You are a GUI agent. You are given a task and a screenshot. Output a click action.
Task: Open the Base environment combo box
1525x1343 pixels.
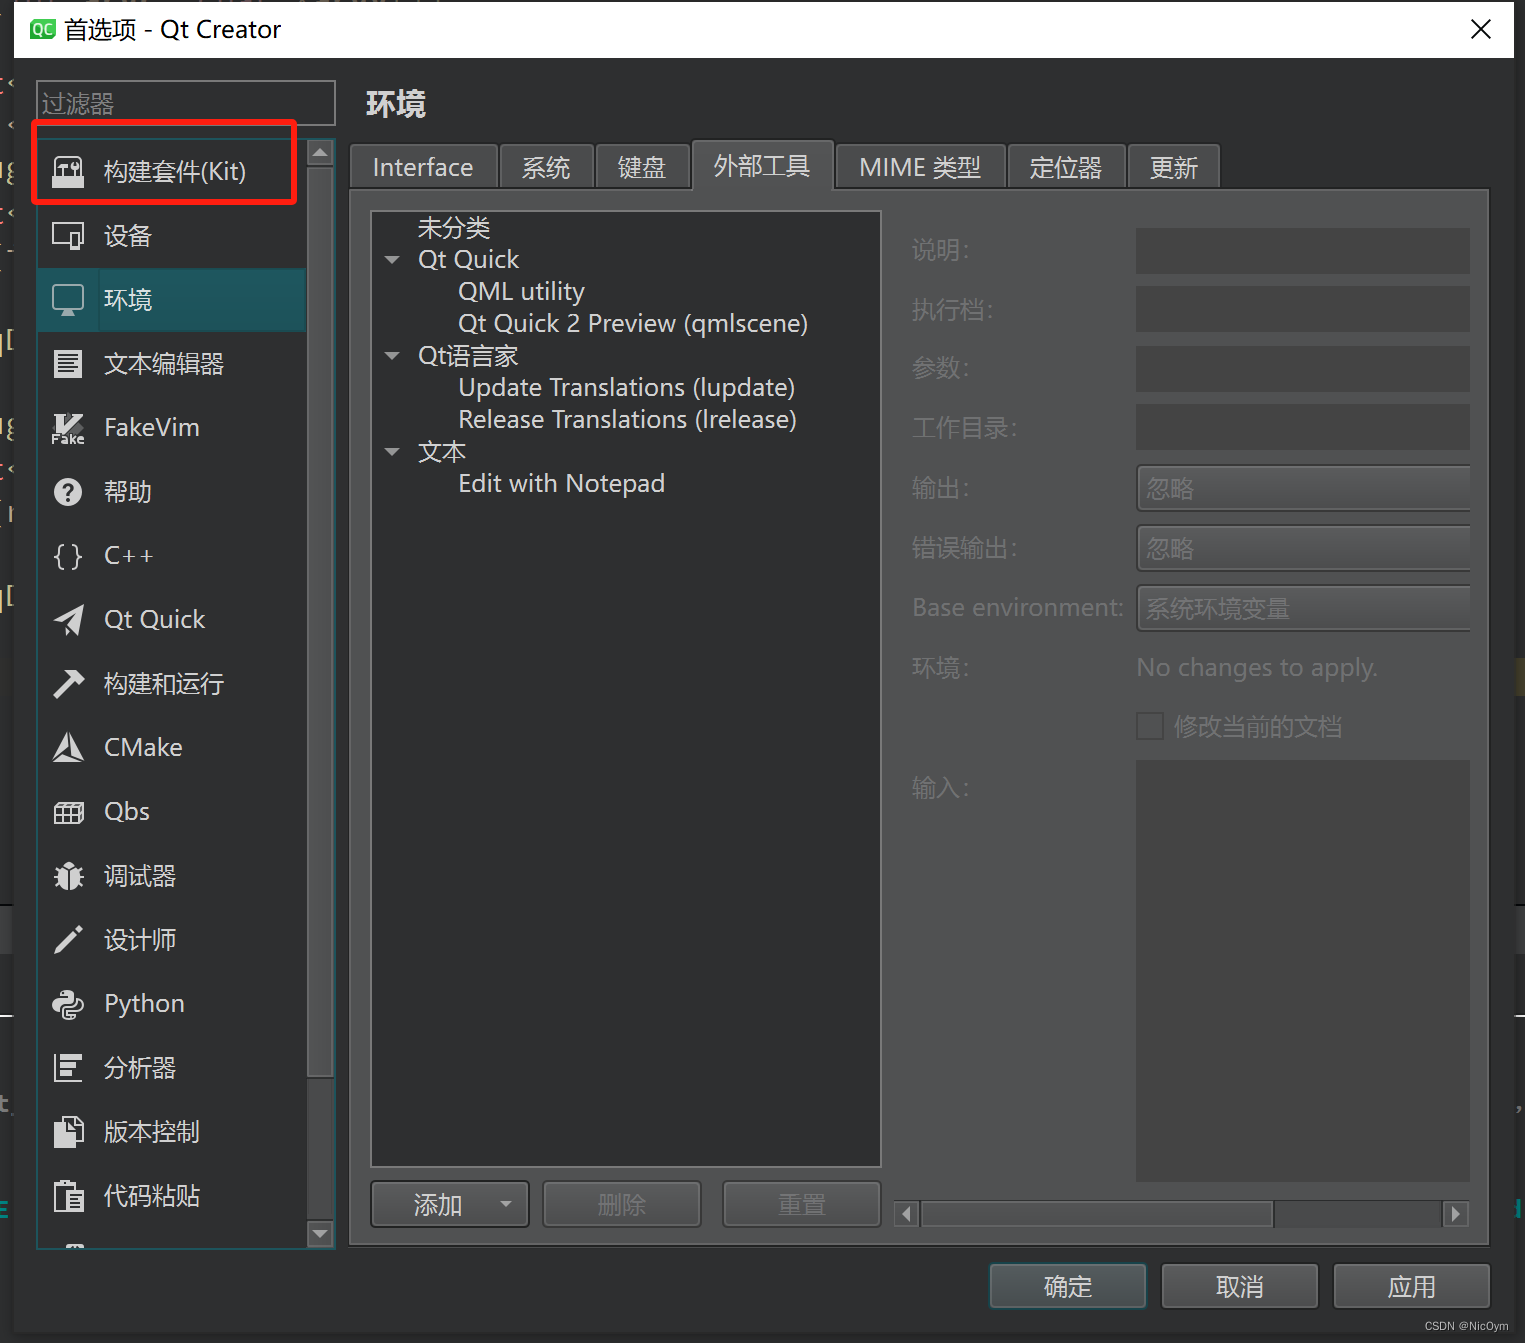(x=1302, y=608)
